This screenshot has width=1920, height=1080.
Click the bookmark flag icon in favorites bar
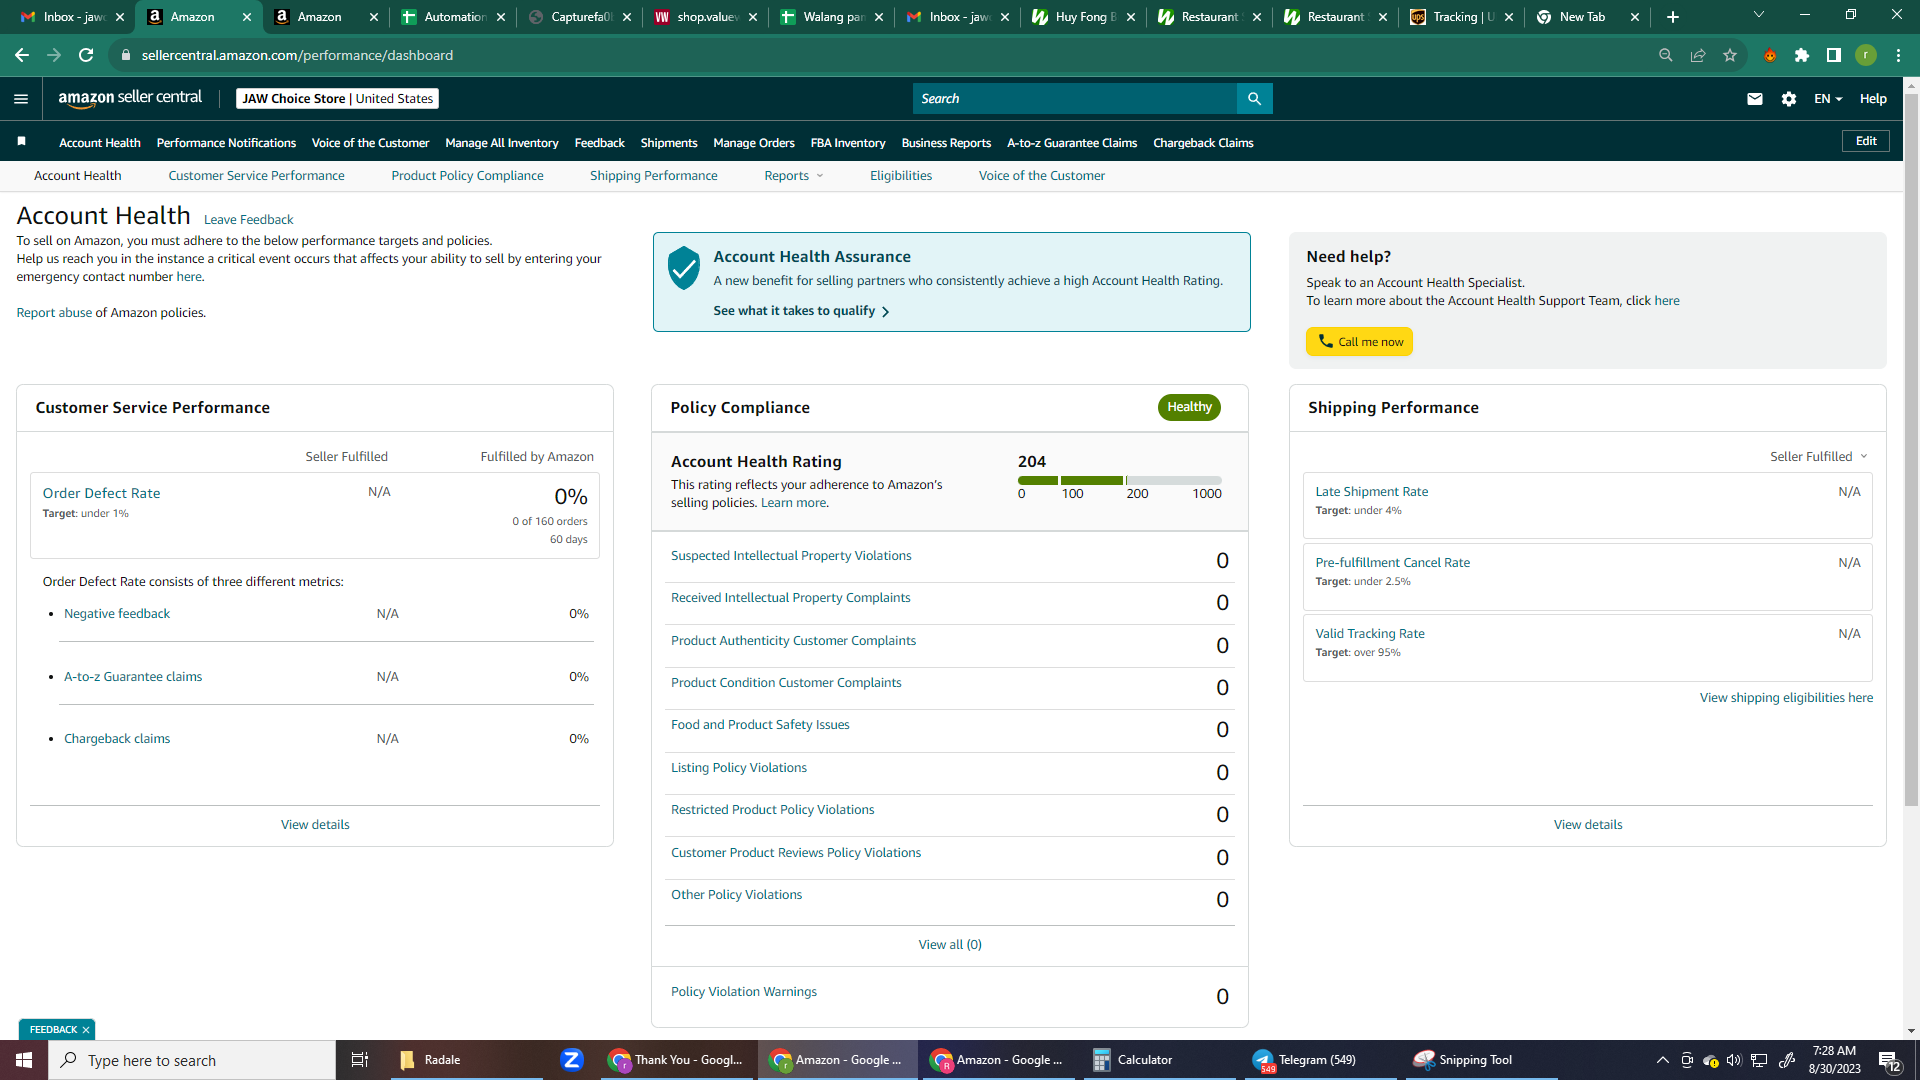(21, 142)
